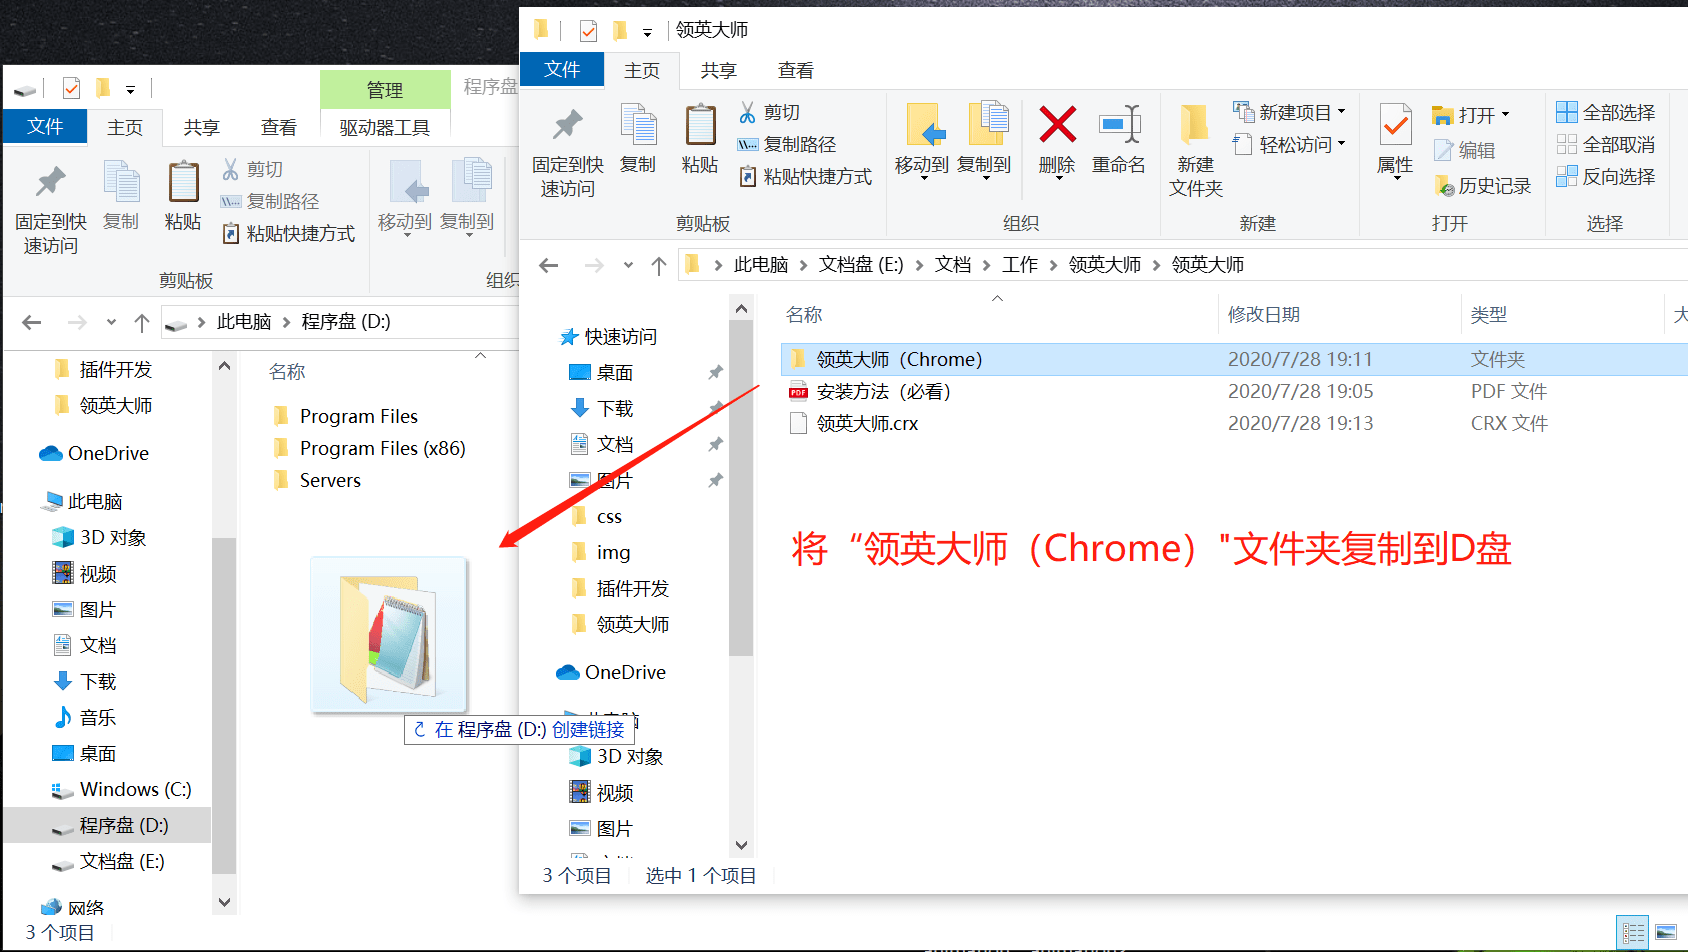Open Share (共享) tab in front window
This screenshot has height=952, width=1688.
[x=718, y=70]
